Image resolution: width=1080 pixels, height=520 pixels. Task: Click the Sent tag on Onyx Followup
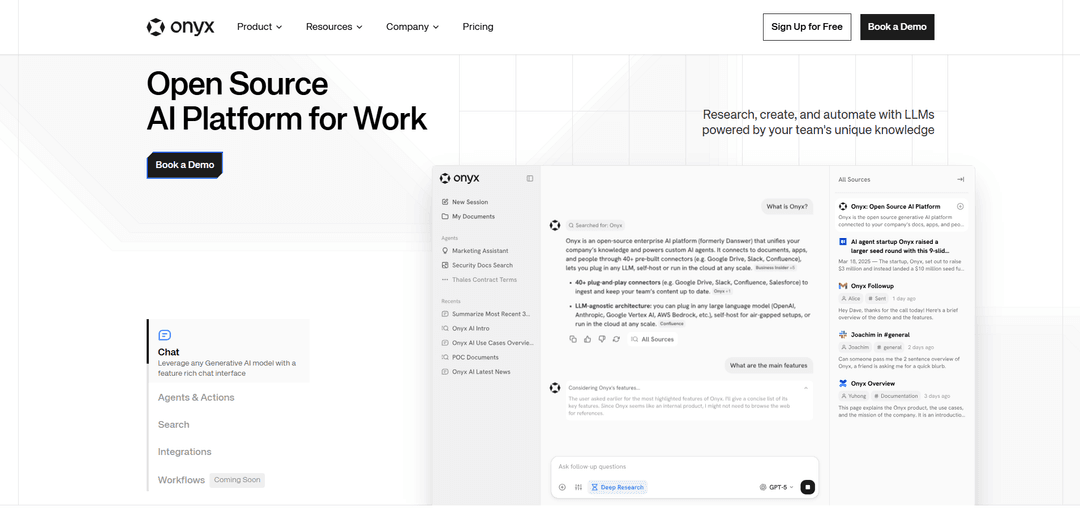pos(878,298)
